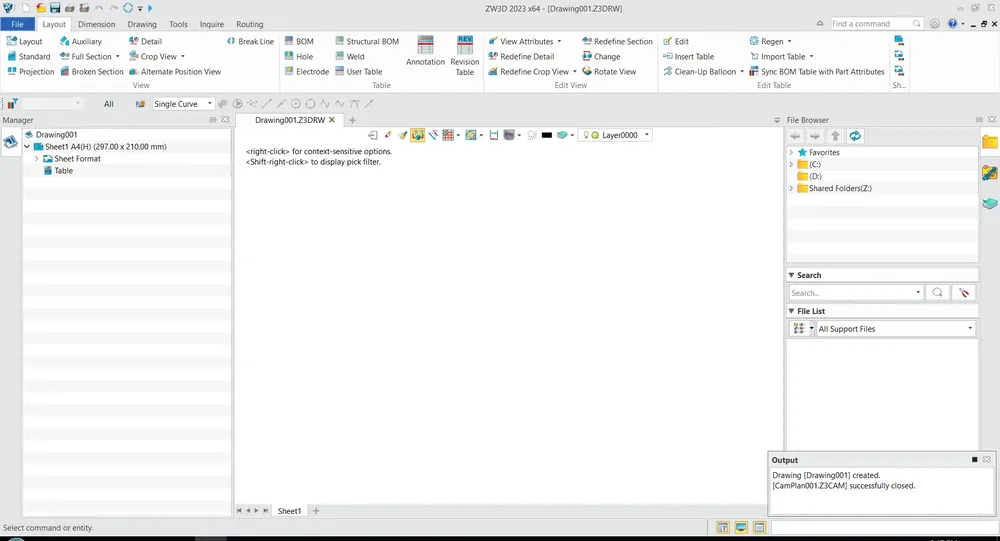The height and width of the screenshot is (541, 1000).
Task: Open the View Attributes dropdown arrow
Action: click(559, 41)
